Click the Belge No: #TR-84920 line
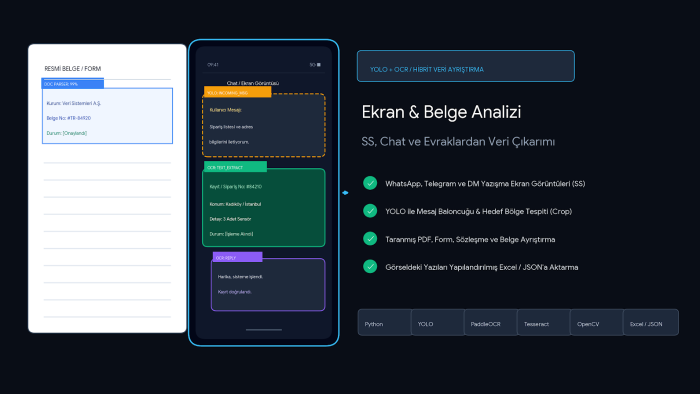Viewport: 700px width, 394px height. coord(69,118)
